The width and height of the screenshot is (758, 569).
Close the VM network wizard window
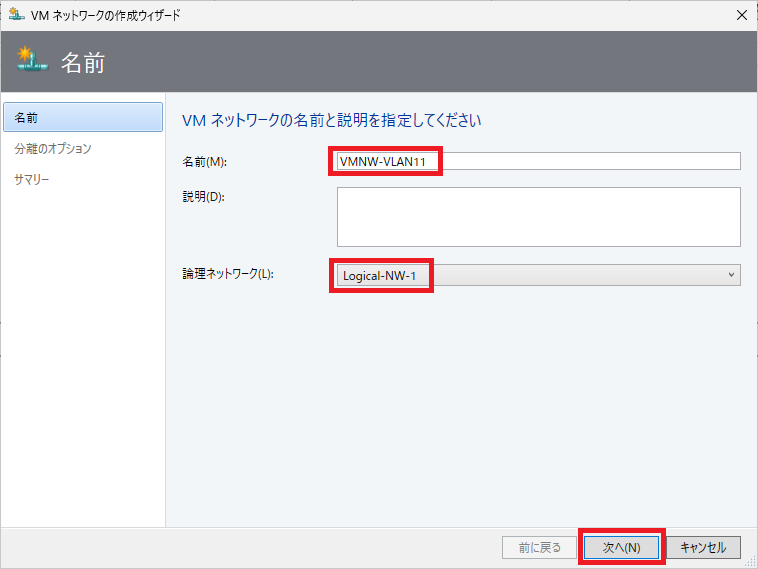coord(742,15)
